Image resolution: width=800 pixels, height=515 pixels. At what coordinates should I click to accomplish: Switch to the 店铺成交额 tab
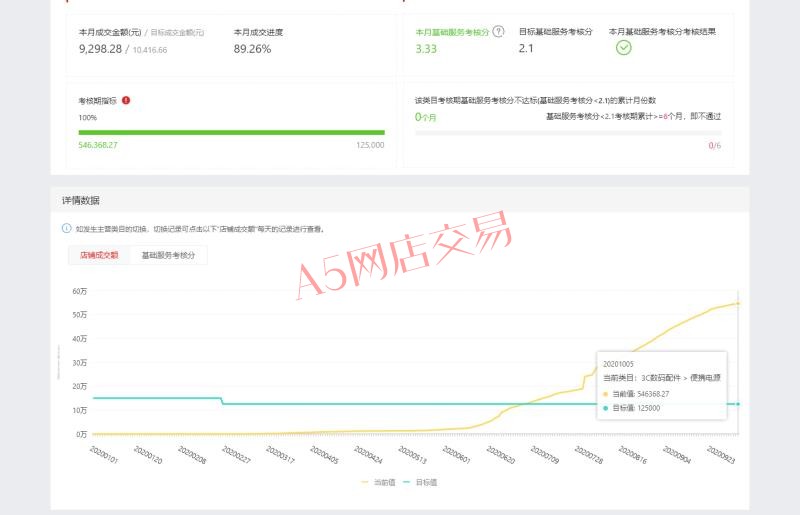pyautogui.click(x=99, y=255)
